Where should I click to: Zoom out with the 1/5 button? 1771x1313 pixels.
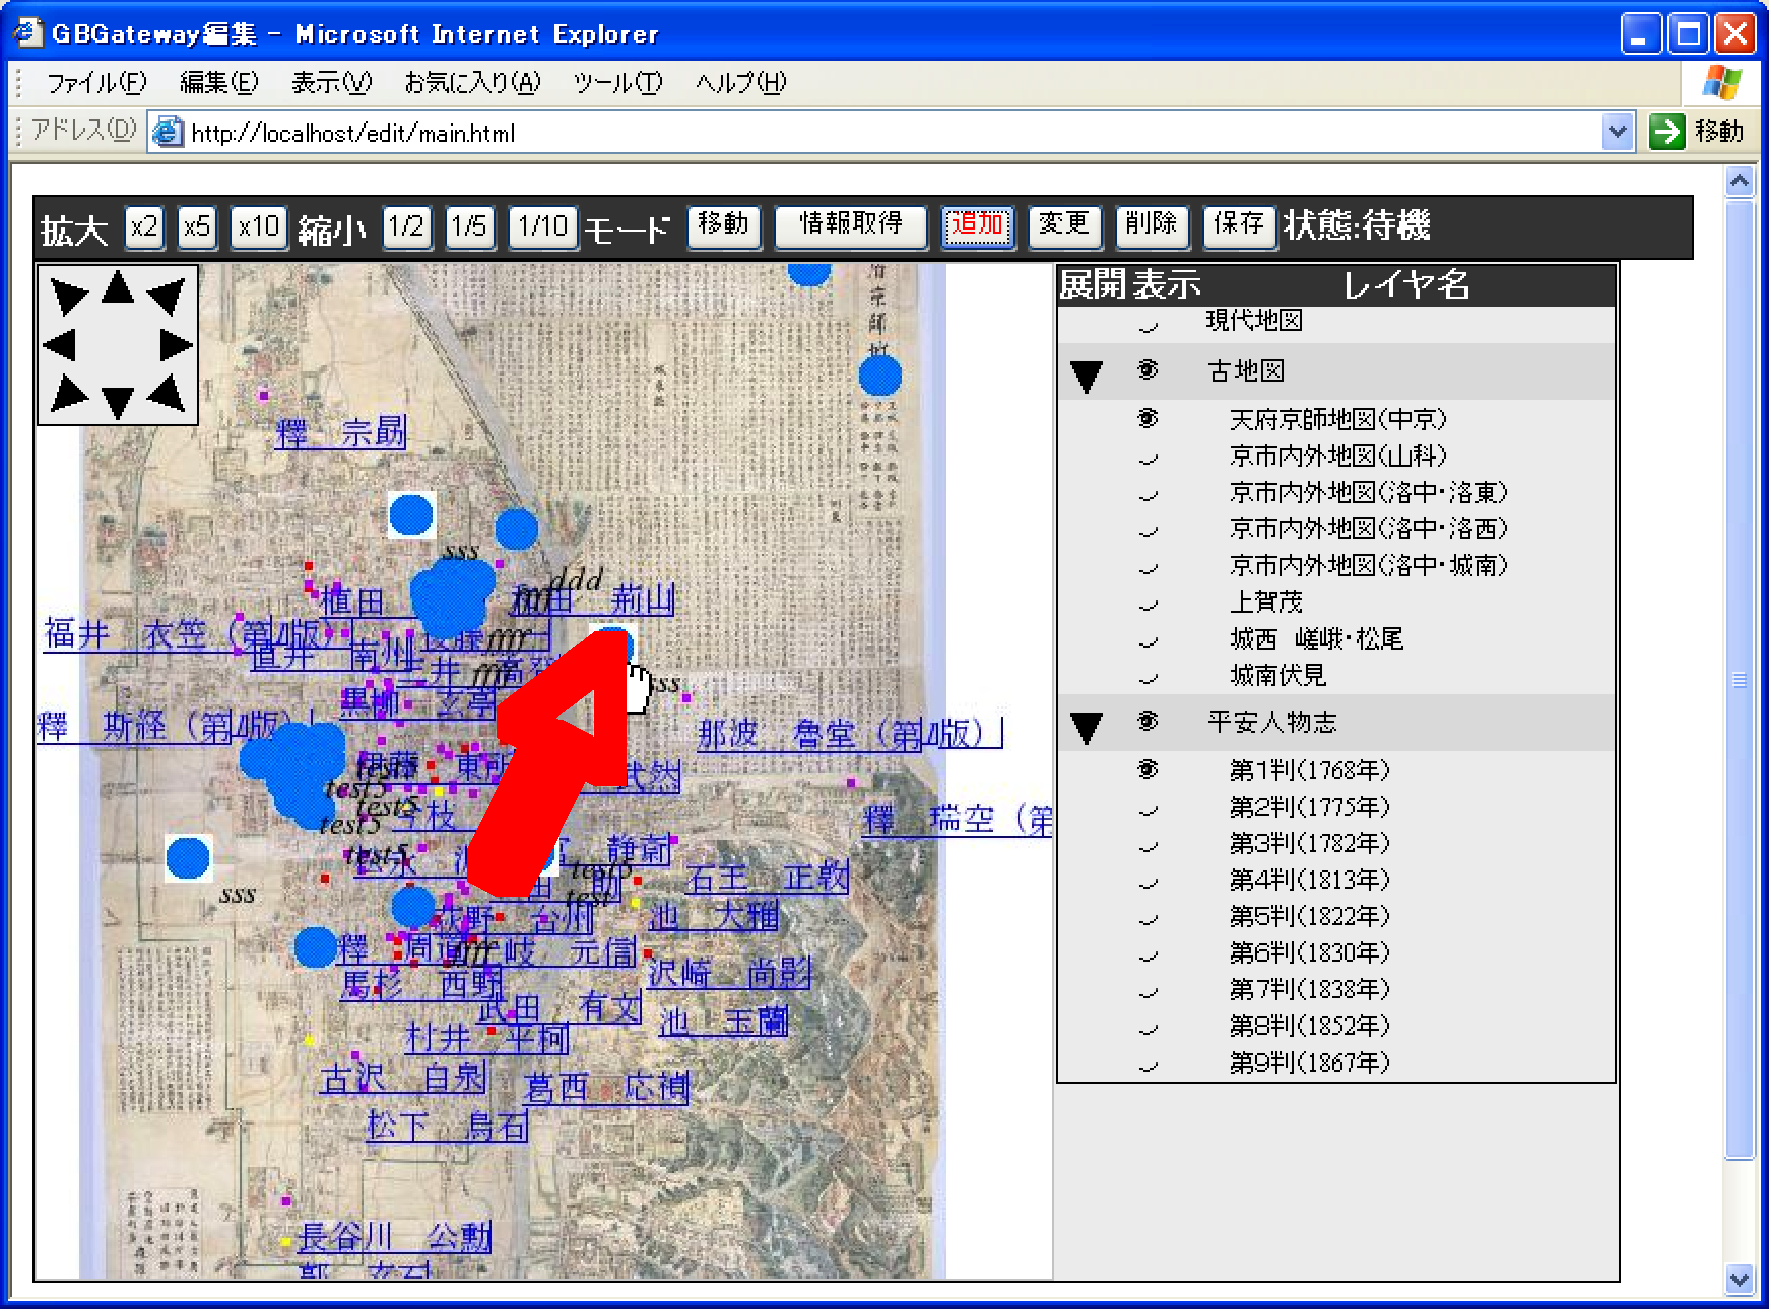[469, 227]
